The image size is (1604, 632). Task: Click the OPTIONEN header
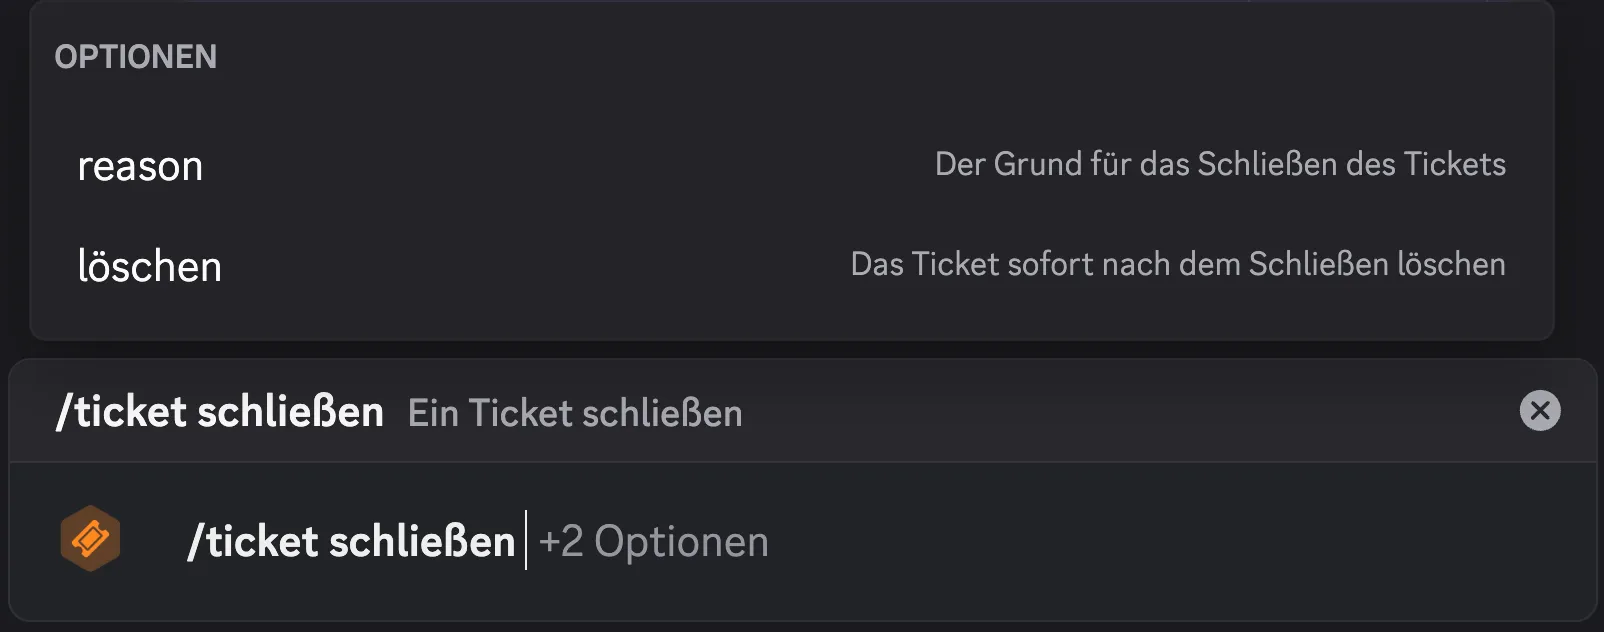pos(135,57)
